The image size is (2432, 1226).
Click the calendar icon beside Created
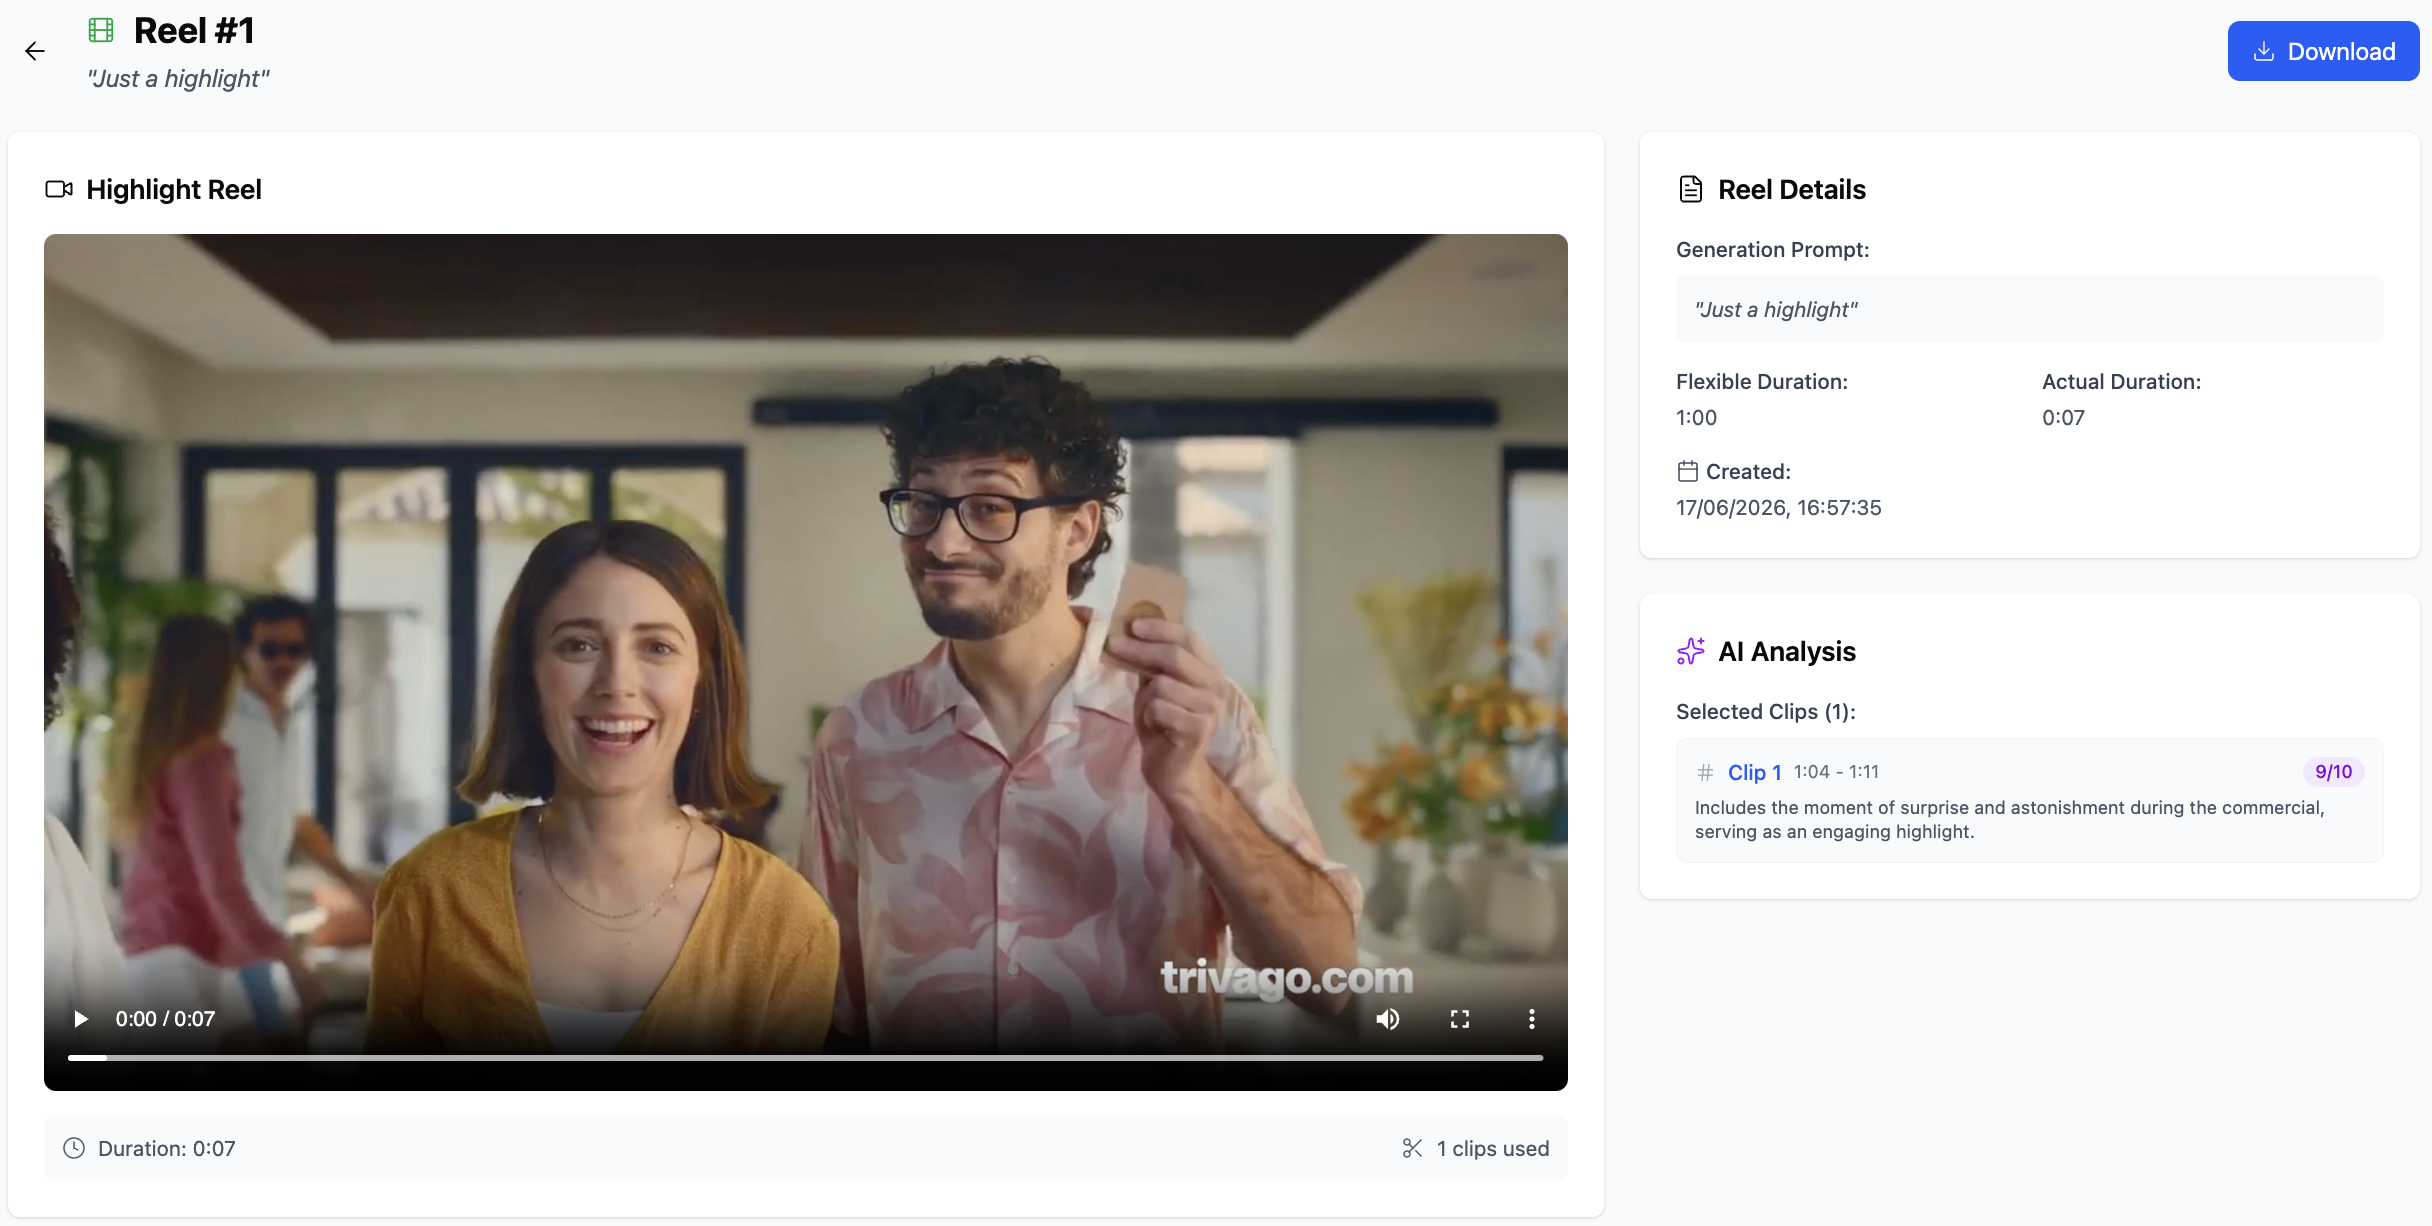1688,471
